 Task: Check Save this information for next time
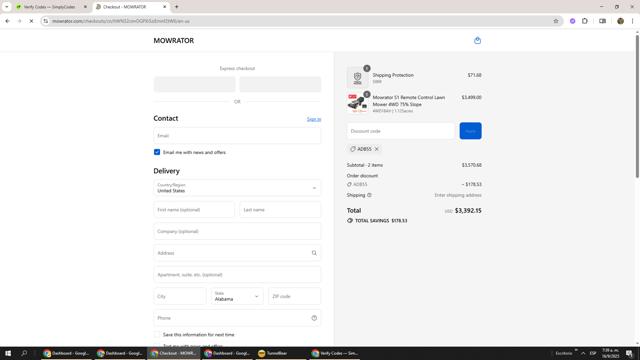point(157,334)
